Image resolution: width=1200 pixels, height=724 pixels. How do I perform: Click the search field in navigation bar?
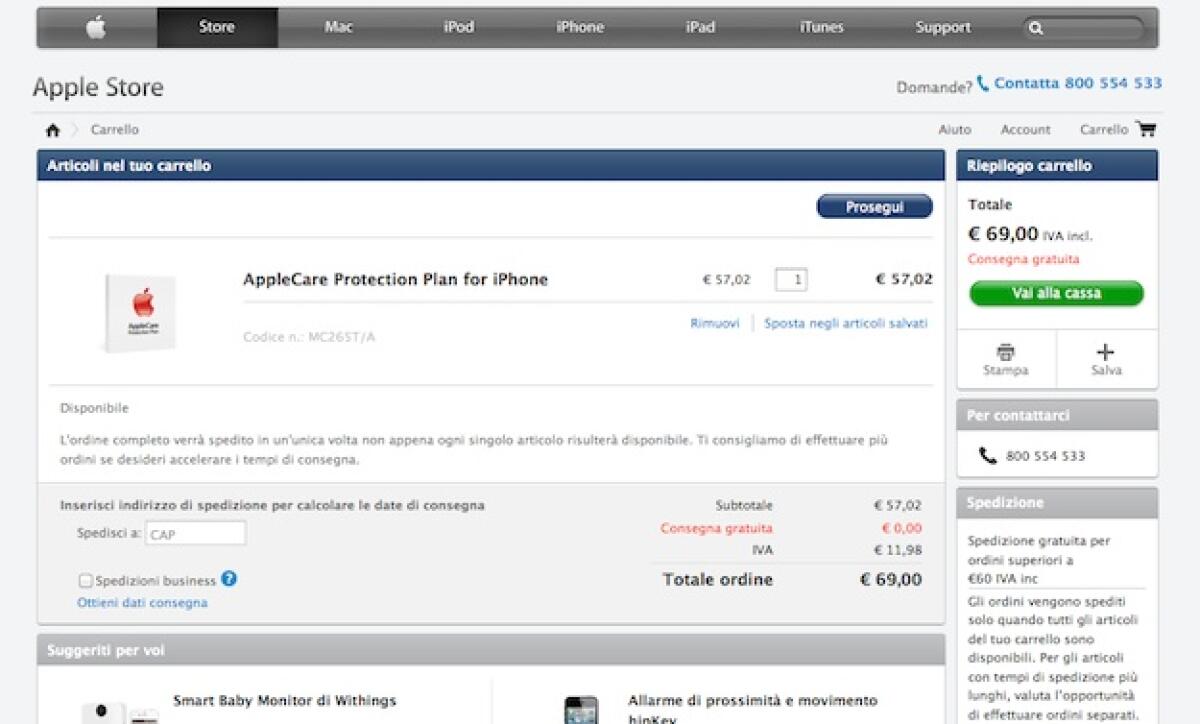pos(1084,29)
